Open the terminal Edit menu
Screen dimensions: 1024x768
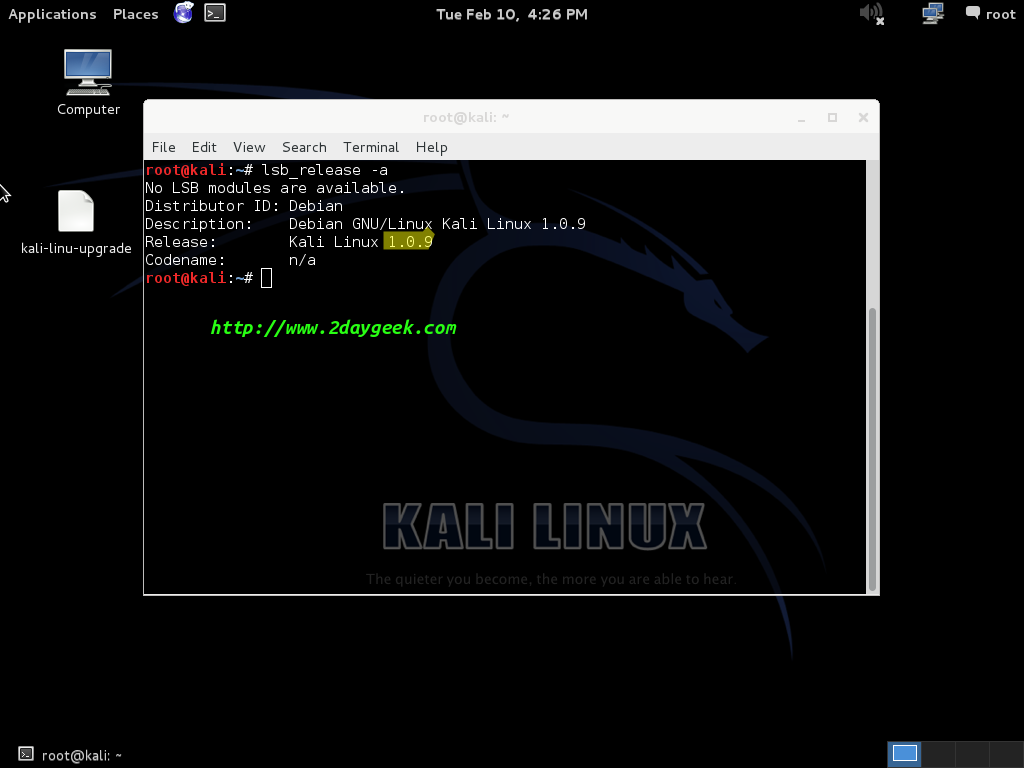coord(204,148)
